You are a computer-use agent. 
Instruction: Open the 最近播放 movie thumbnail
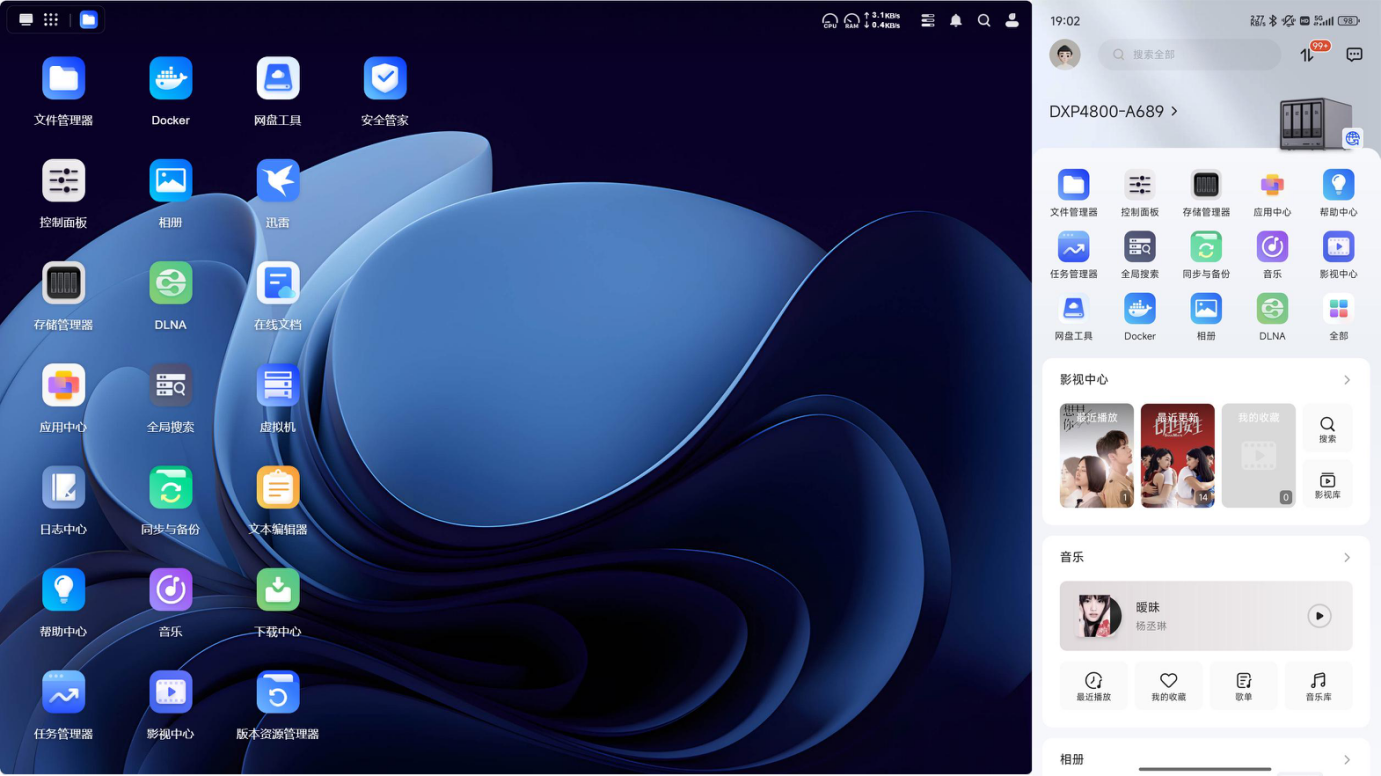click(x=1097, y=456)
